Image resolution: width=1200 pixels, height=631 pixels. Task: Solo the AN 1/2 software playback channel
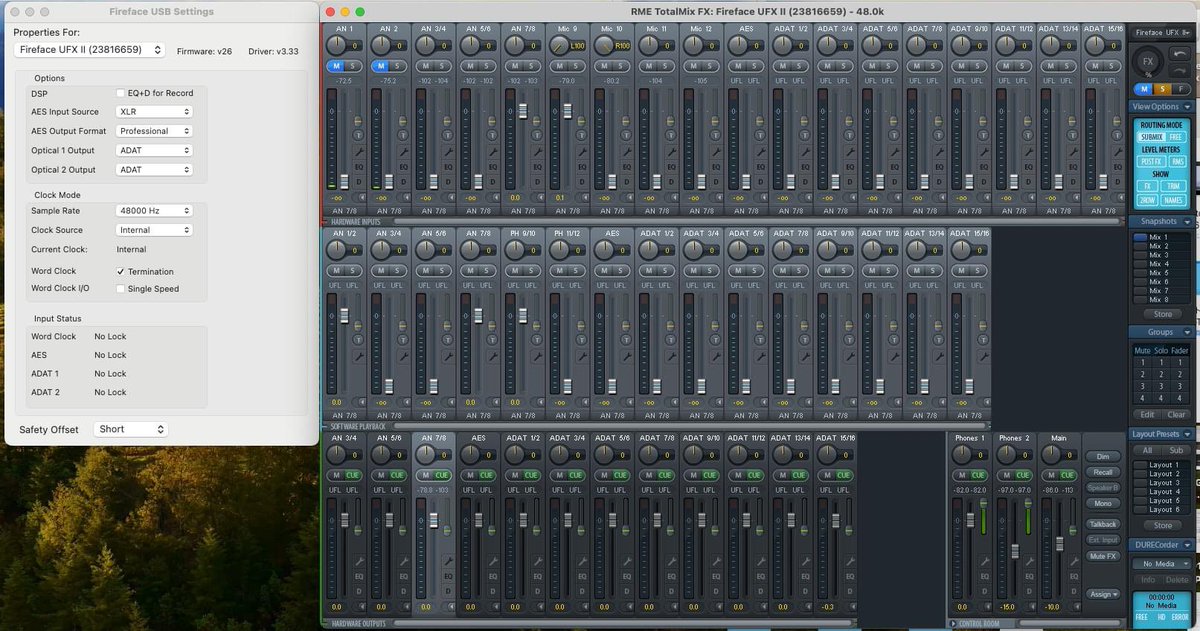point(355,271)
